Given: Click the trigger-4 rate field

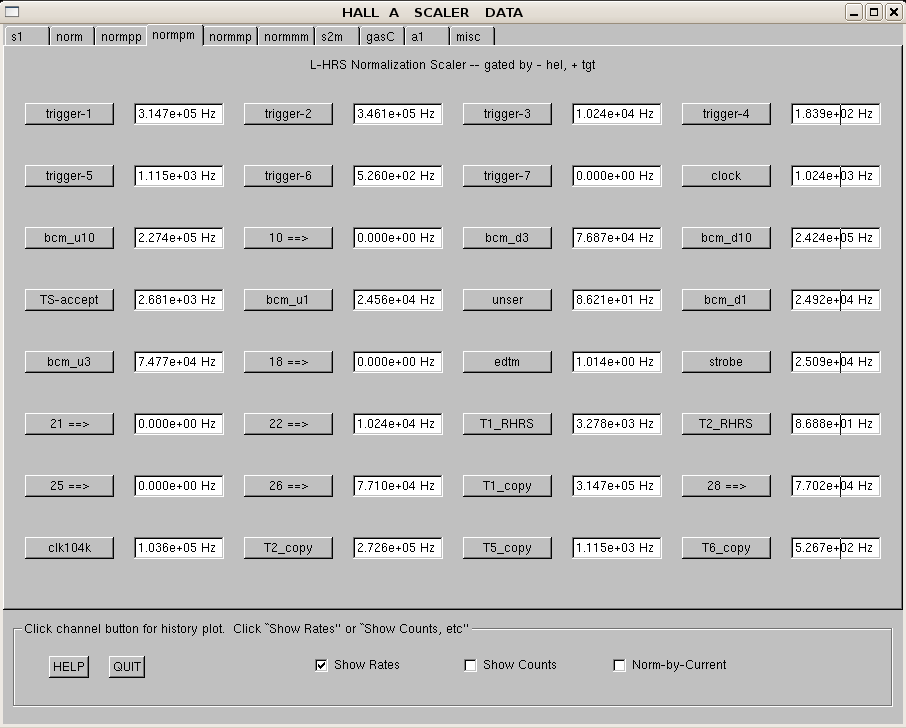Looking at the screenshot, I should click(836, 114).
